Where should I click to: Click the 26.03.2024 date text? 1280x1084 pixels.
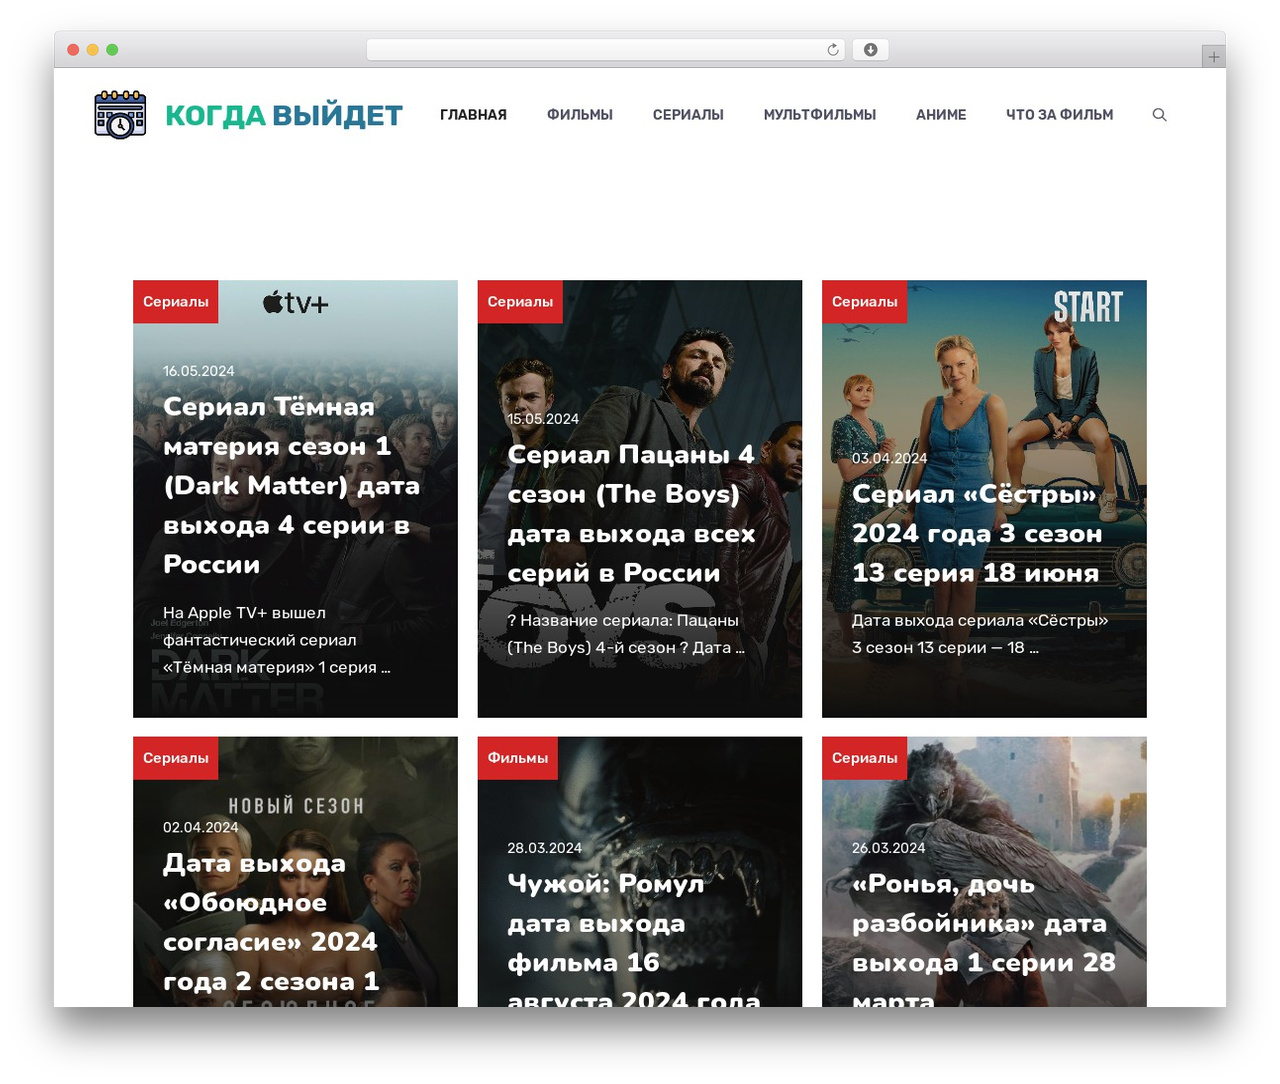pyautogui.click(x=889, y=848)
